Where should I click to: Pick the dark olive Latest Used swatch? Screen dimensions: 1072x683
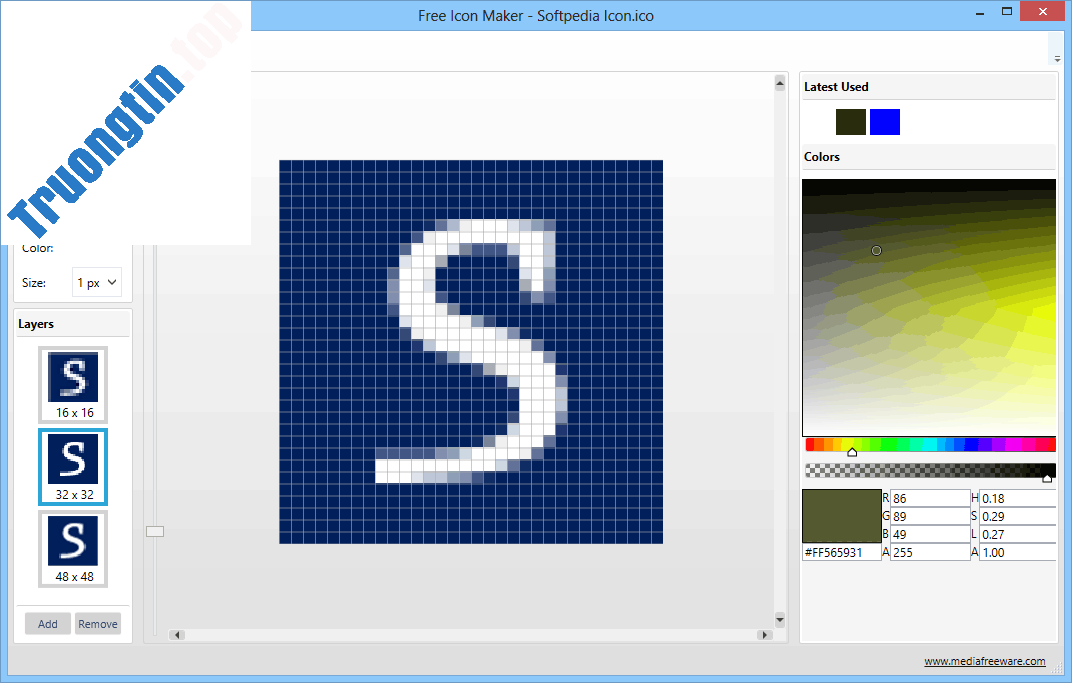[851, 122]
